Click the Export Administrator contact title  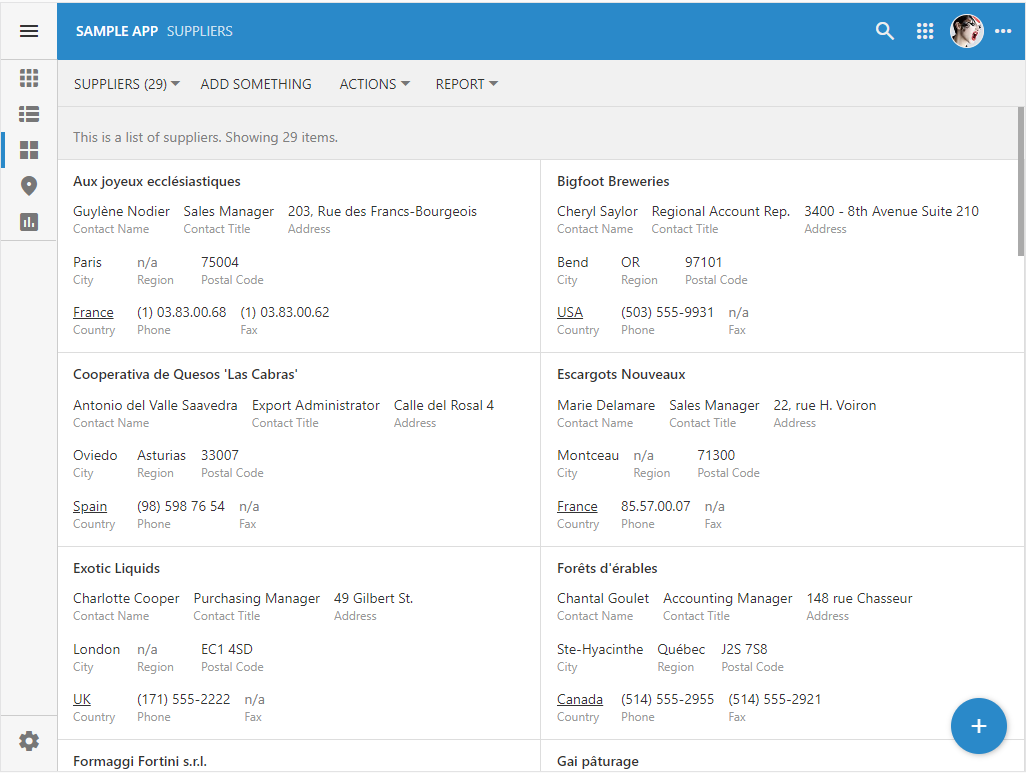point(315,405)
